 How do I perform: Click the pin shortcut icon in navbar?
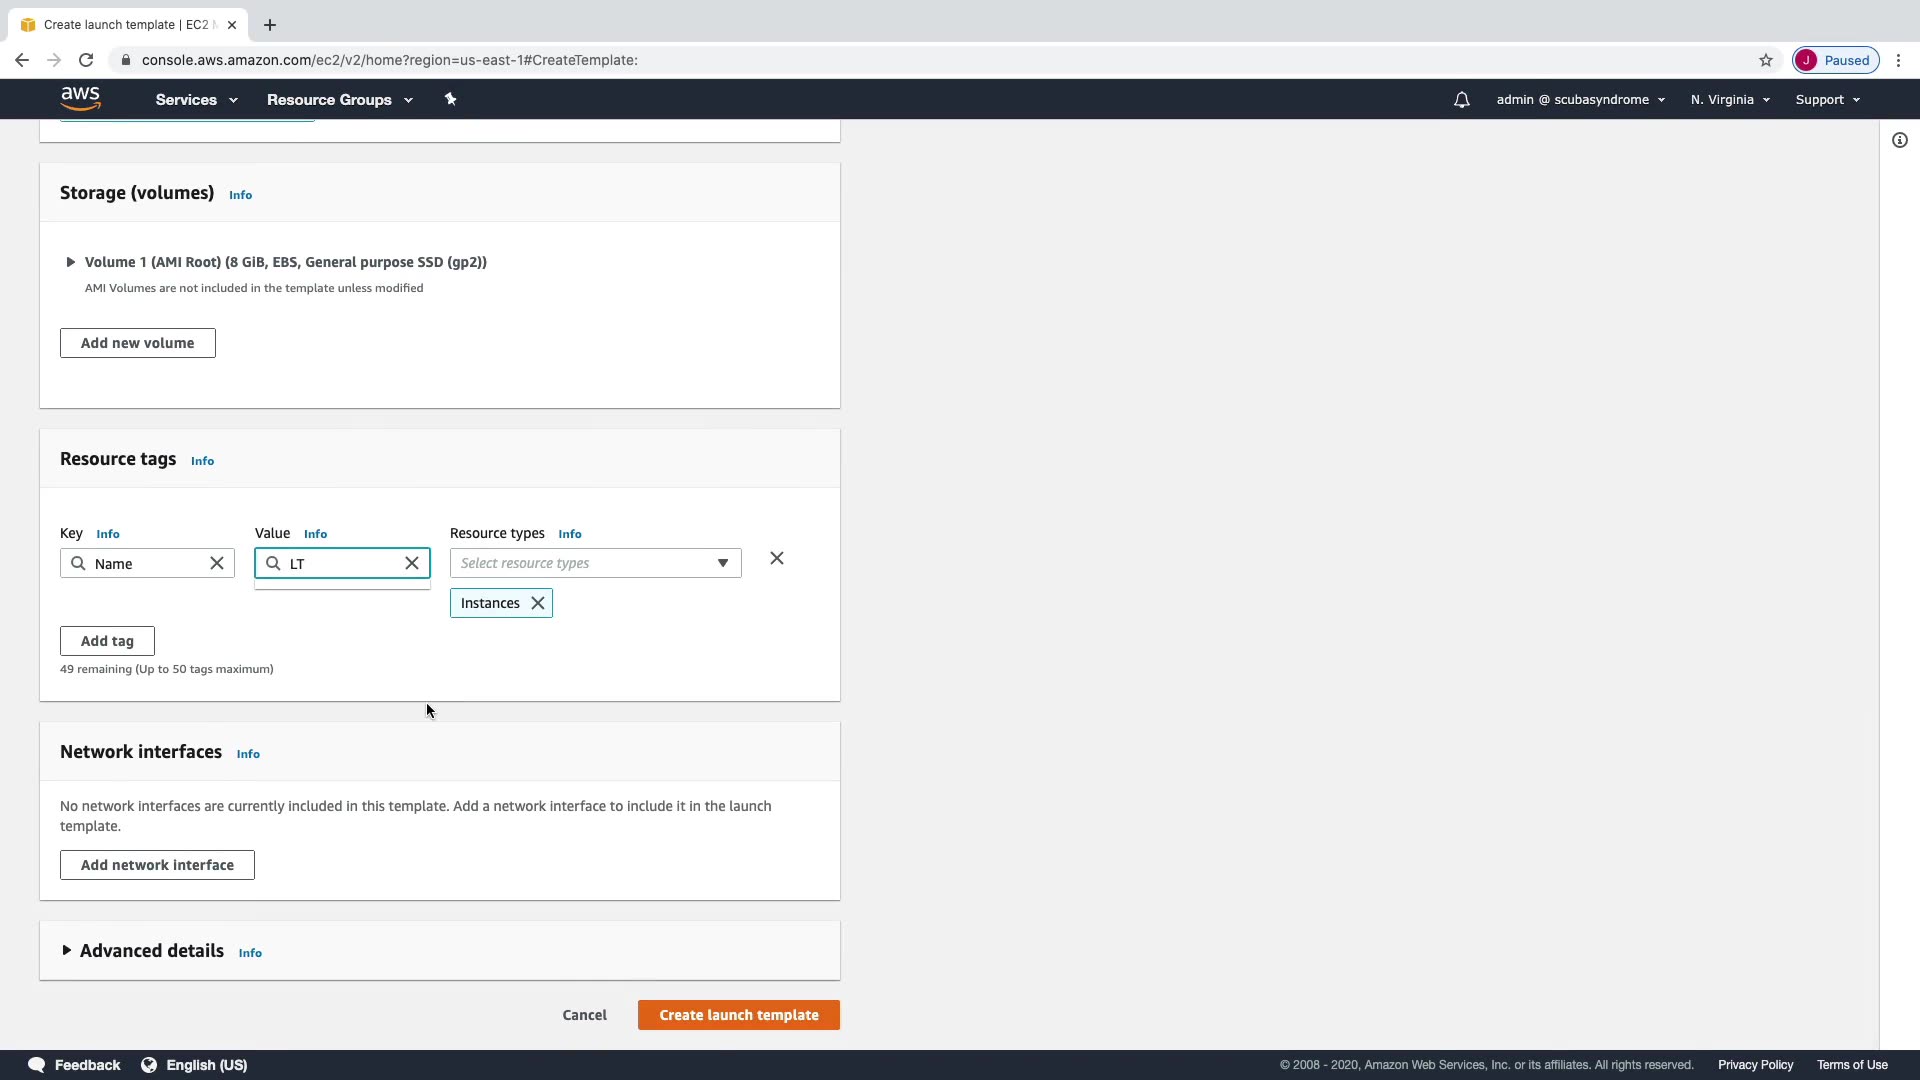click(x=450, y=99)
